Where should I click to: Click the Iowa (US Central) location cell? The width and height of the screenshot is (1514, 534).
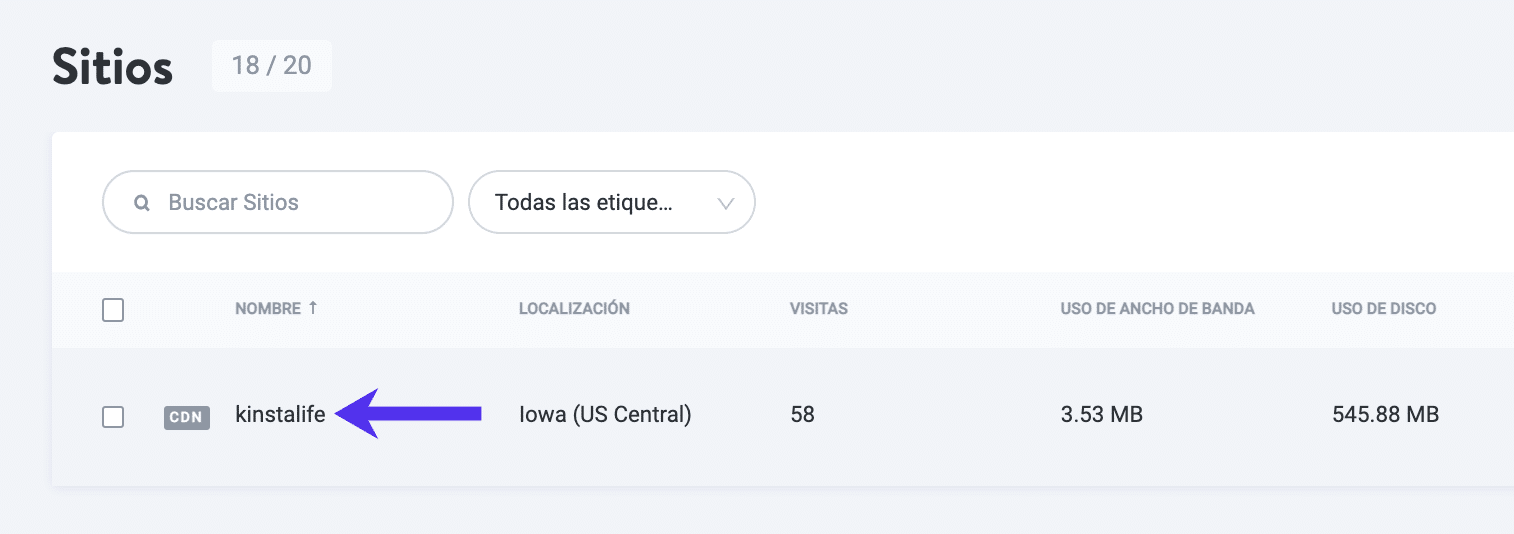[x=605, y=414]
